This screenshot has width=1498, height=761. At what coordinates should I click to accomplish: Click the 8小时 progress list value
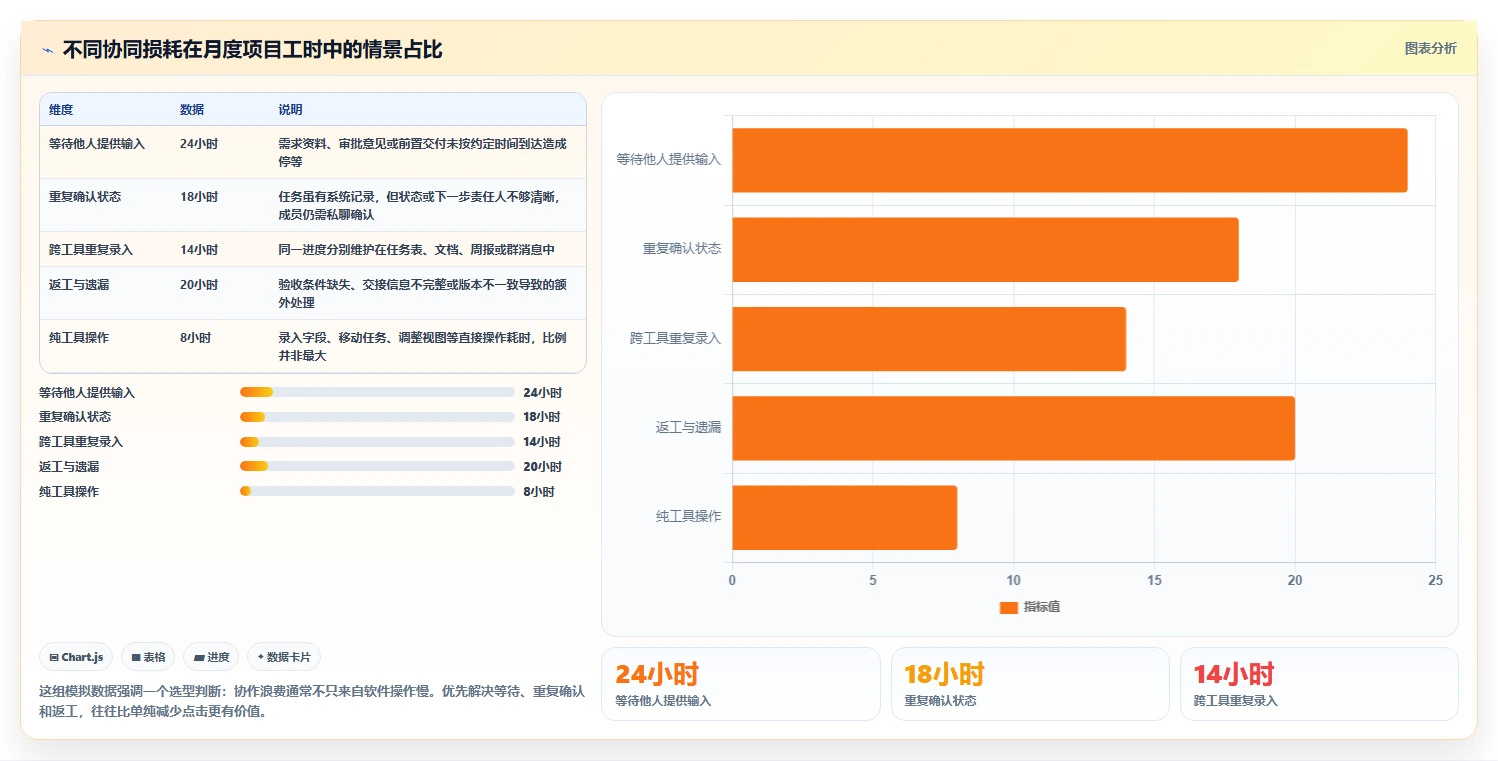(539, 491)
